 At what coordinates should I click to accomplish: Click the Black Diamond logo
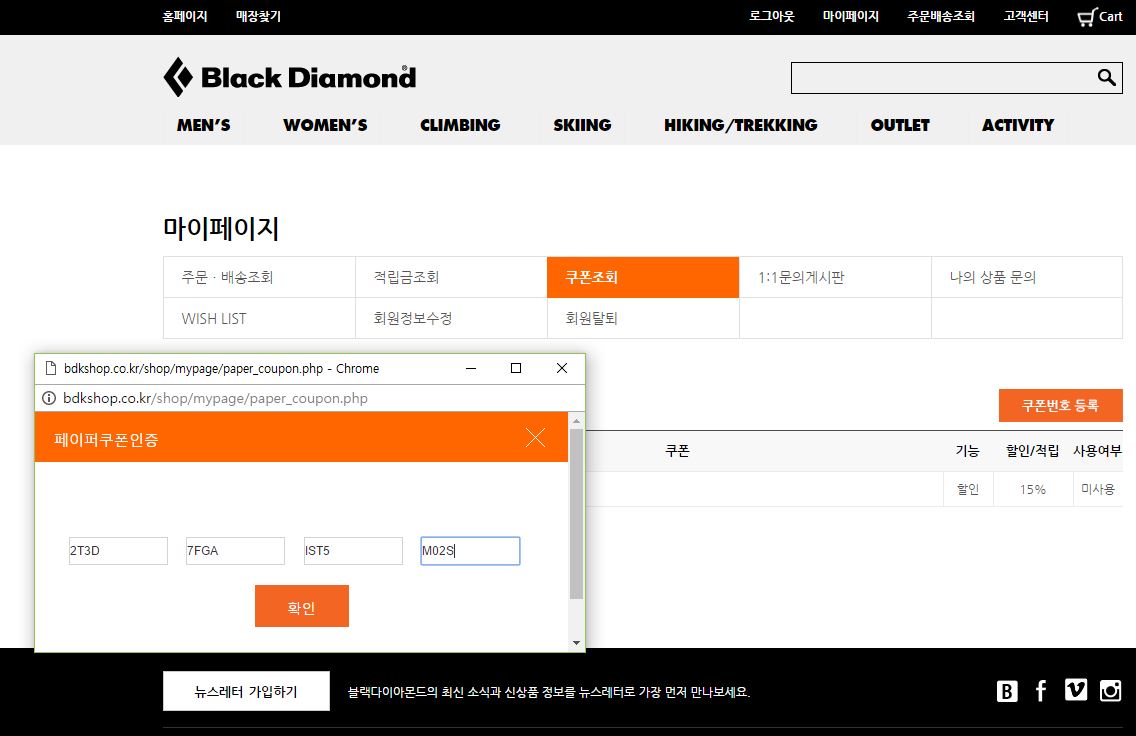tap(289, 77)
